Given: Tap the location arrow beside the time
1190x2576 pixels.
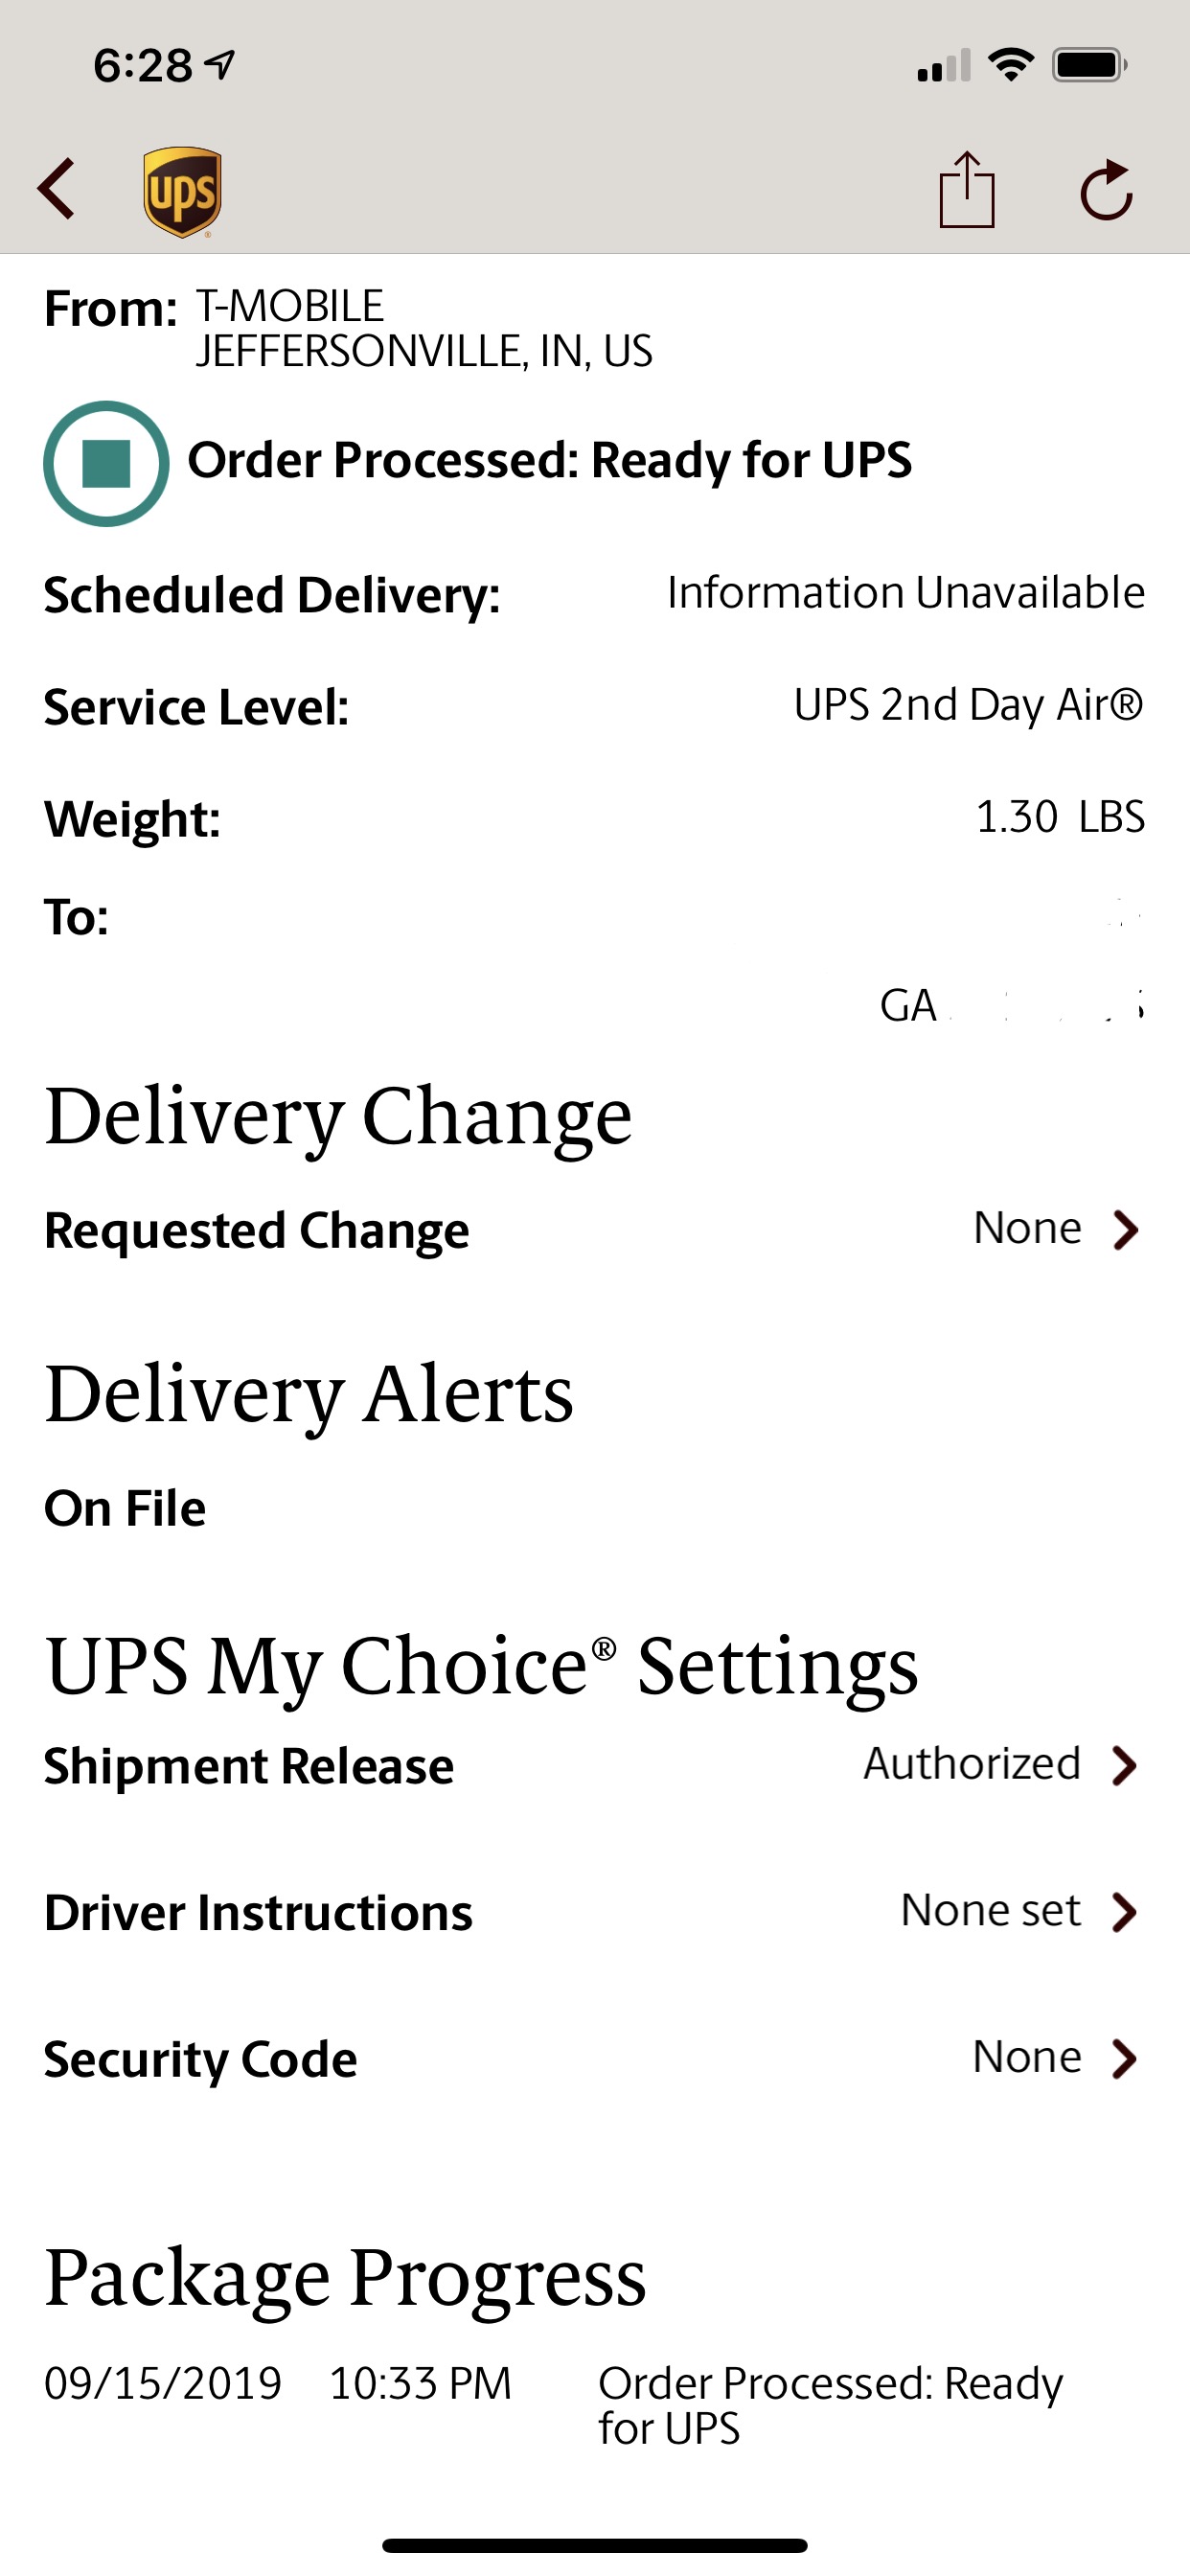Looking at the screenshot, I should coord(220,66).
